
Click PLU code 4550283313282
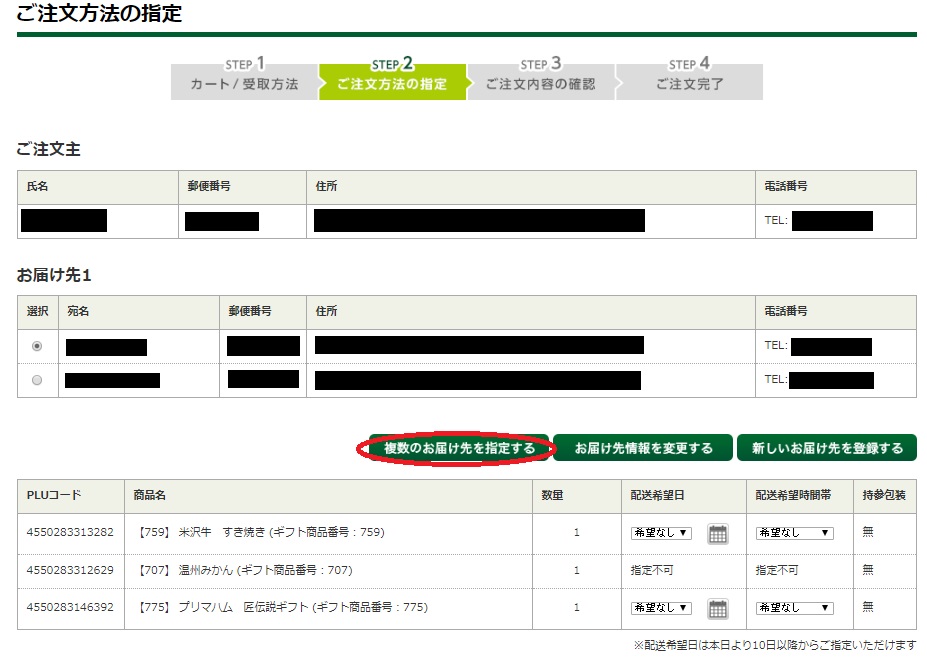point(70,532)
